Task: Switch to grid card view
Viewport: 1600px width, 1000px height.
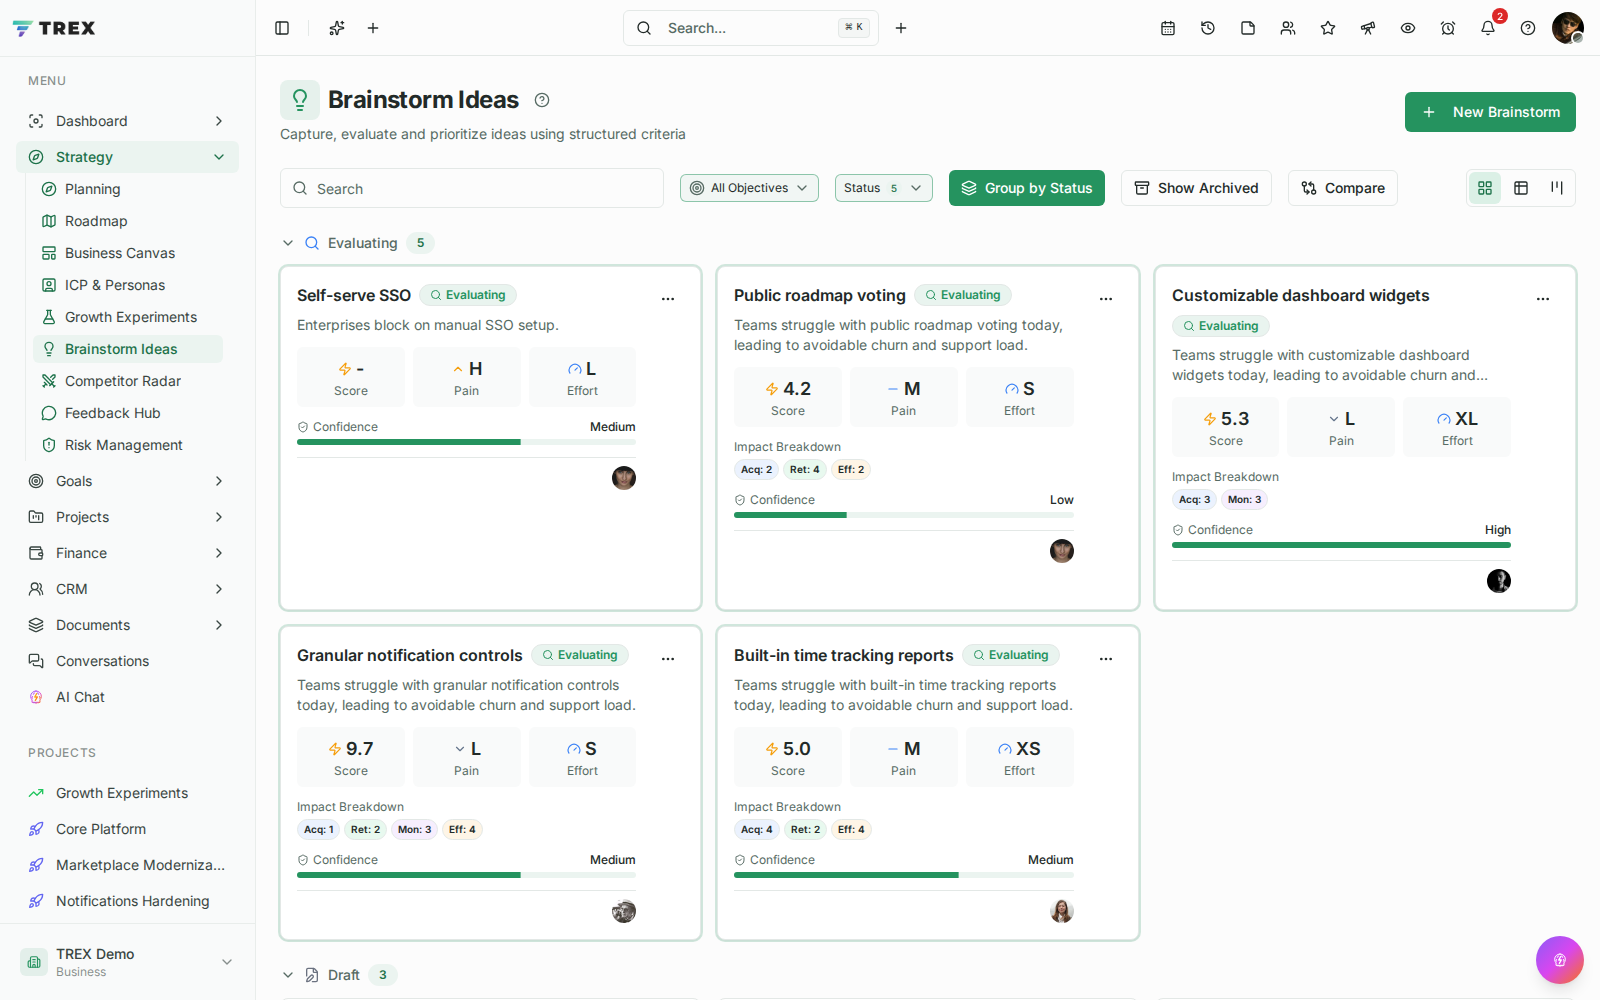Action: pos(1485,188)
